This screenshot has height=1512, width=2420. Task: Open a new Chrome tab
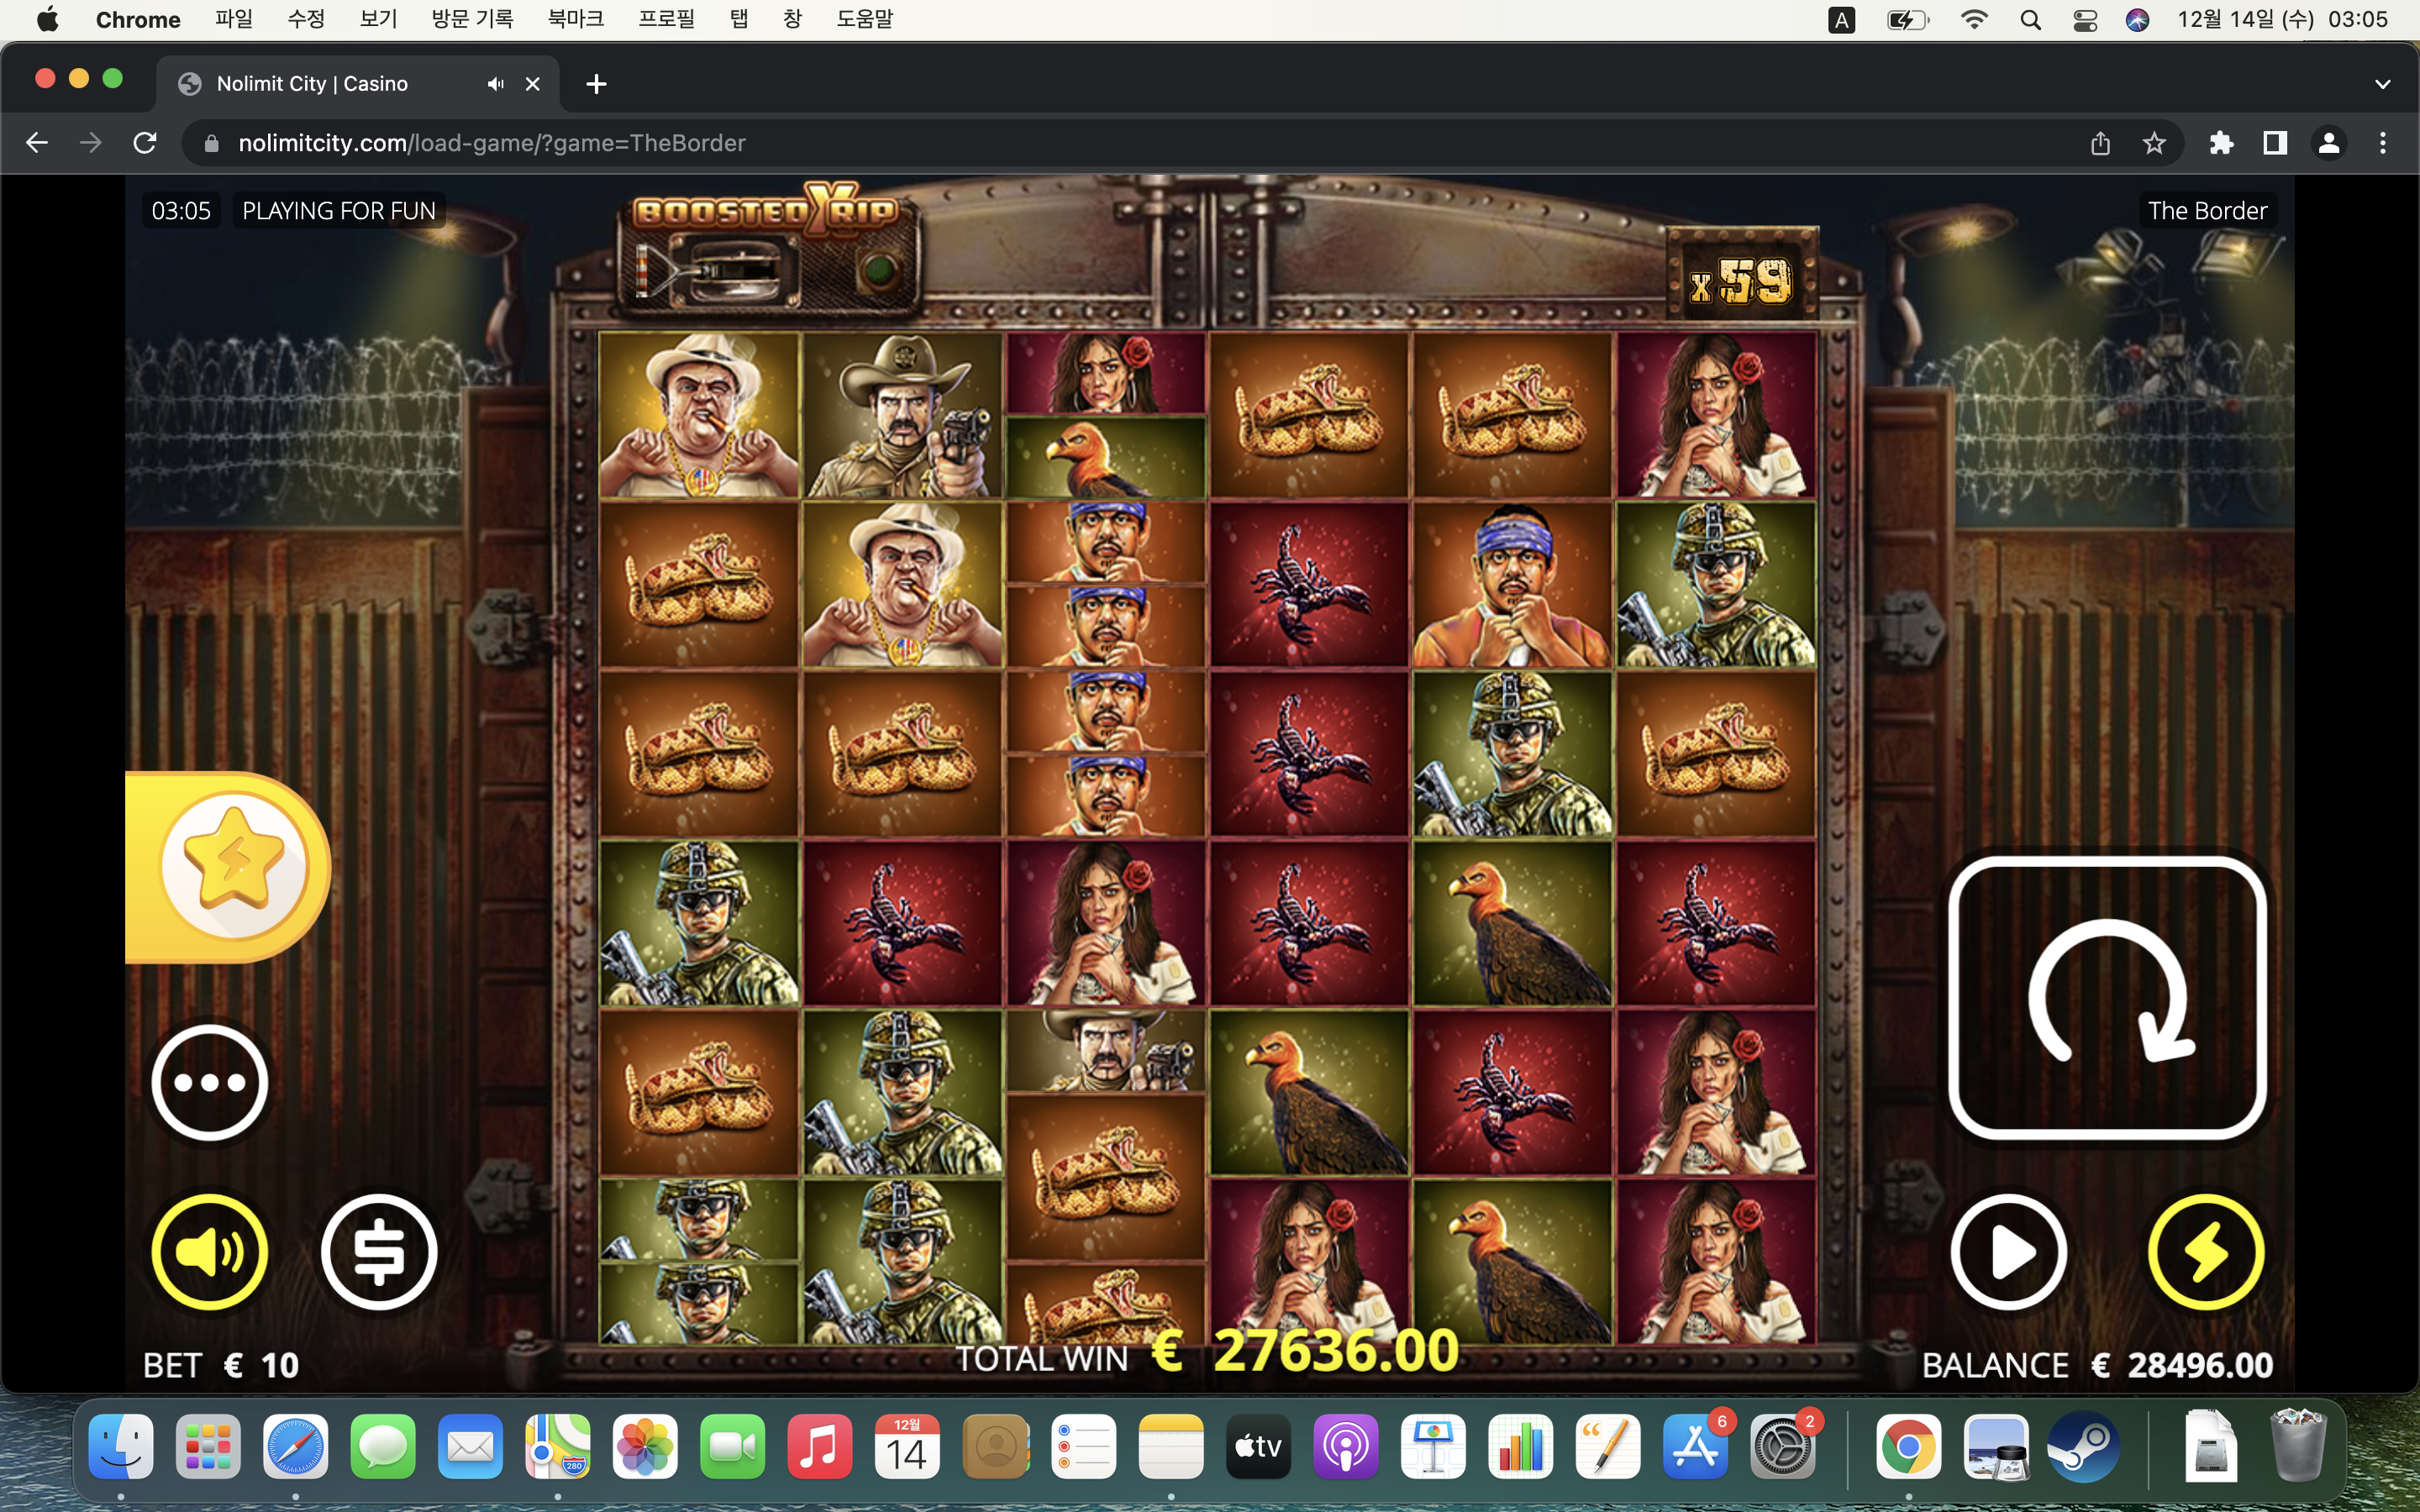(596, 84)
